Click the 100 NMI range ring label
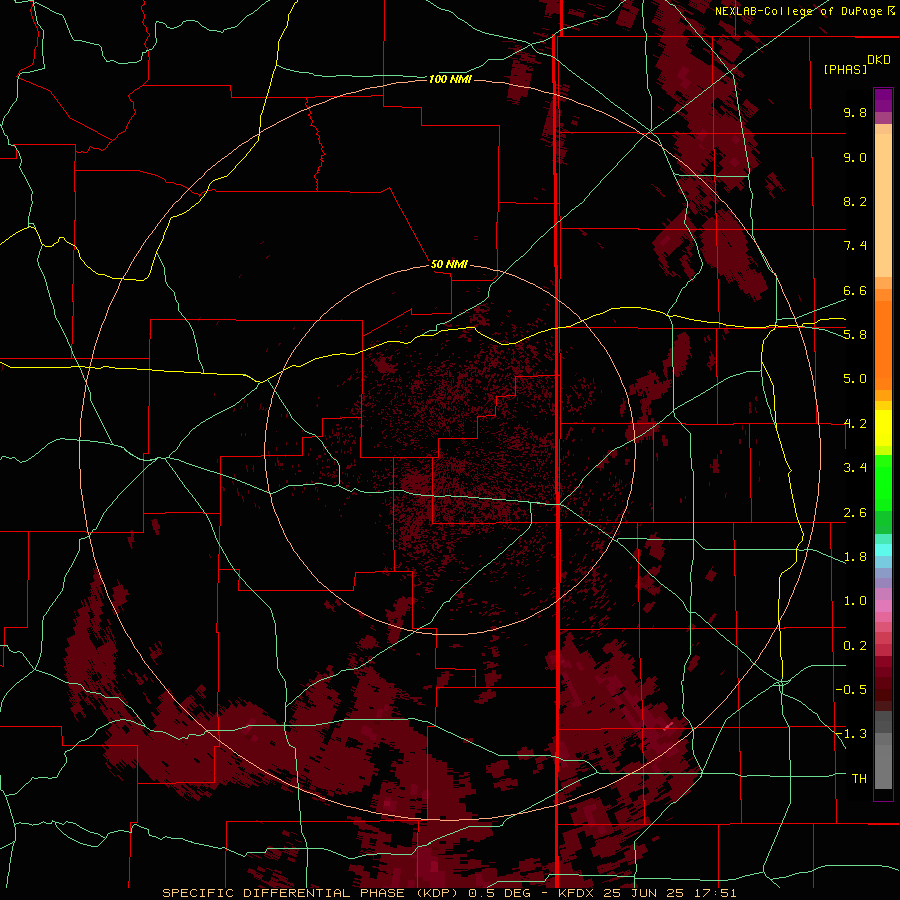 (x=450, y=79)
